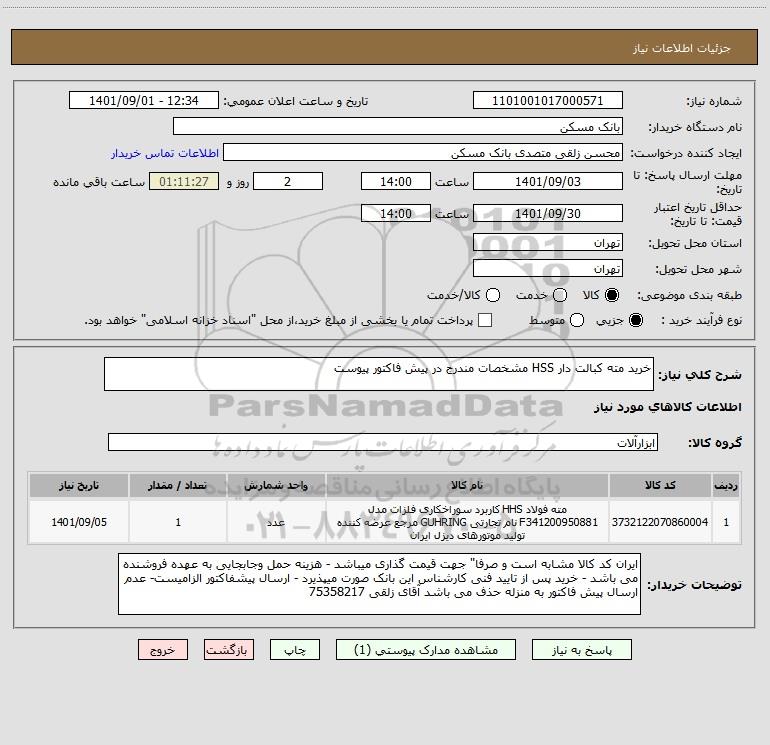Select the متوسط purchase type radio
The width and height of the screenshot is (770, 745).
pyautogui.click(x=577, y=321)
